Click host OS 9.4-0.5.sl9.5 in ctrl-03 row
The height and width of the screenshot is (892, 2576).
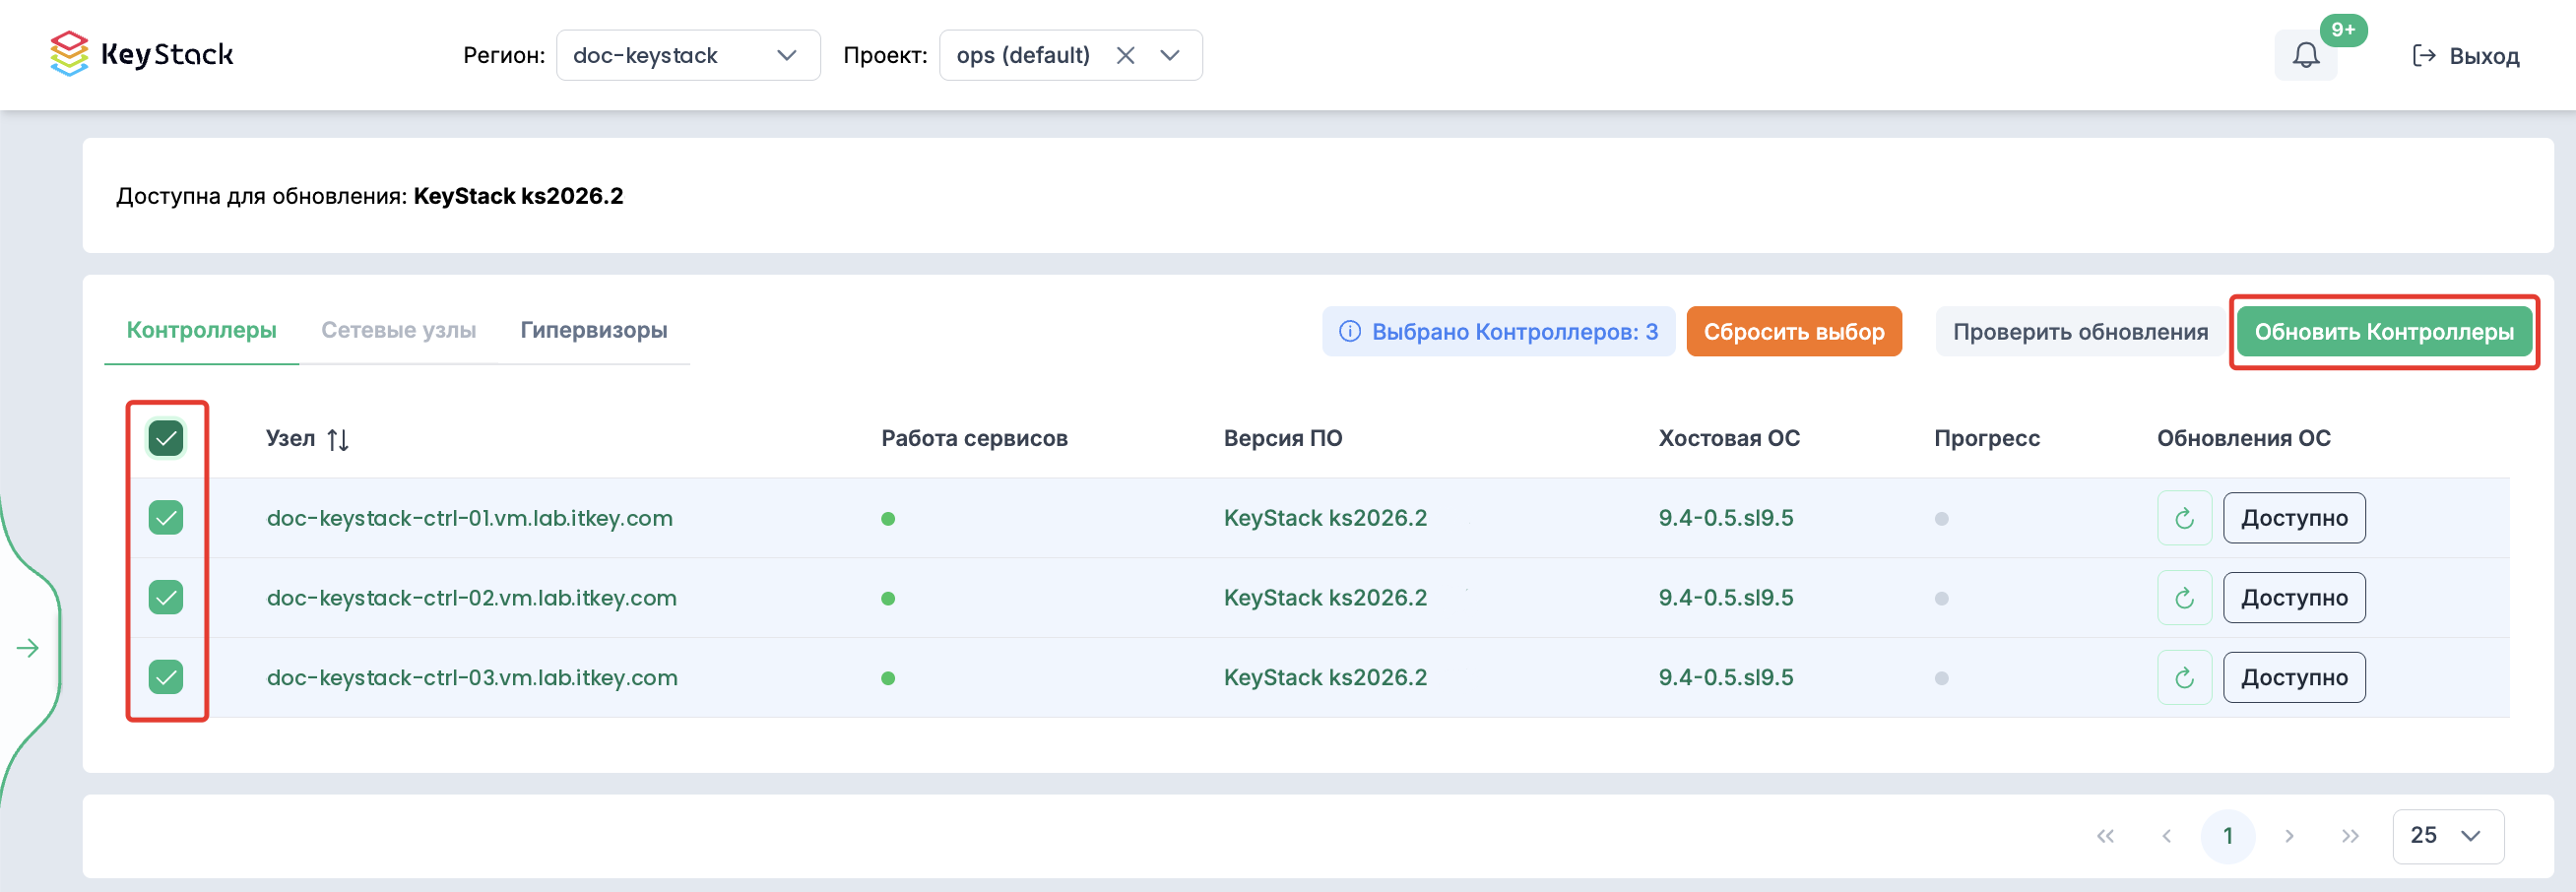[x=1726, y=678]
